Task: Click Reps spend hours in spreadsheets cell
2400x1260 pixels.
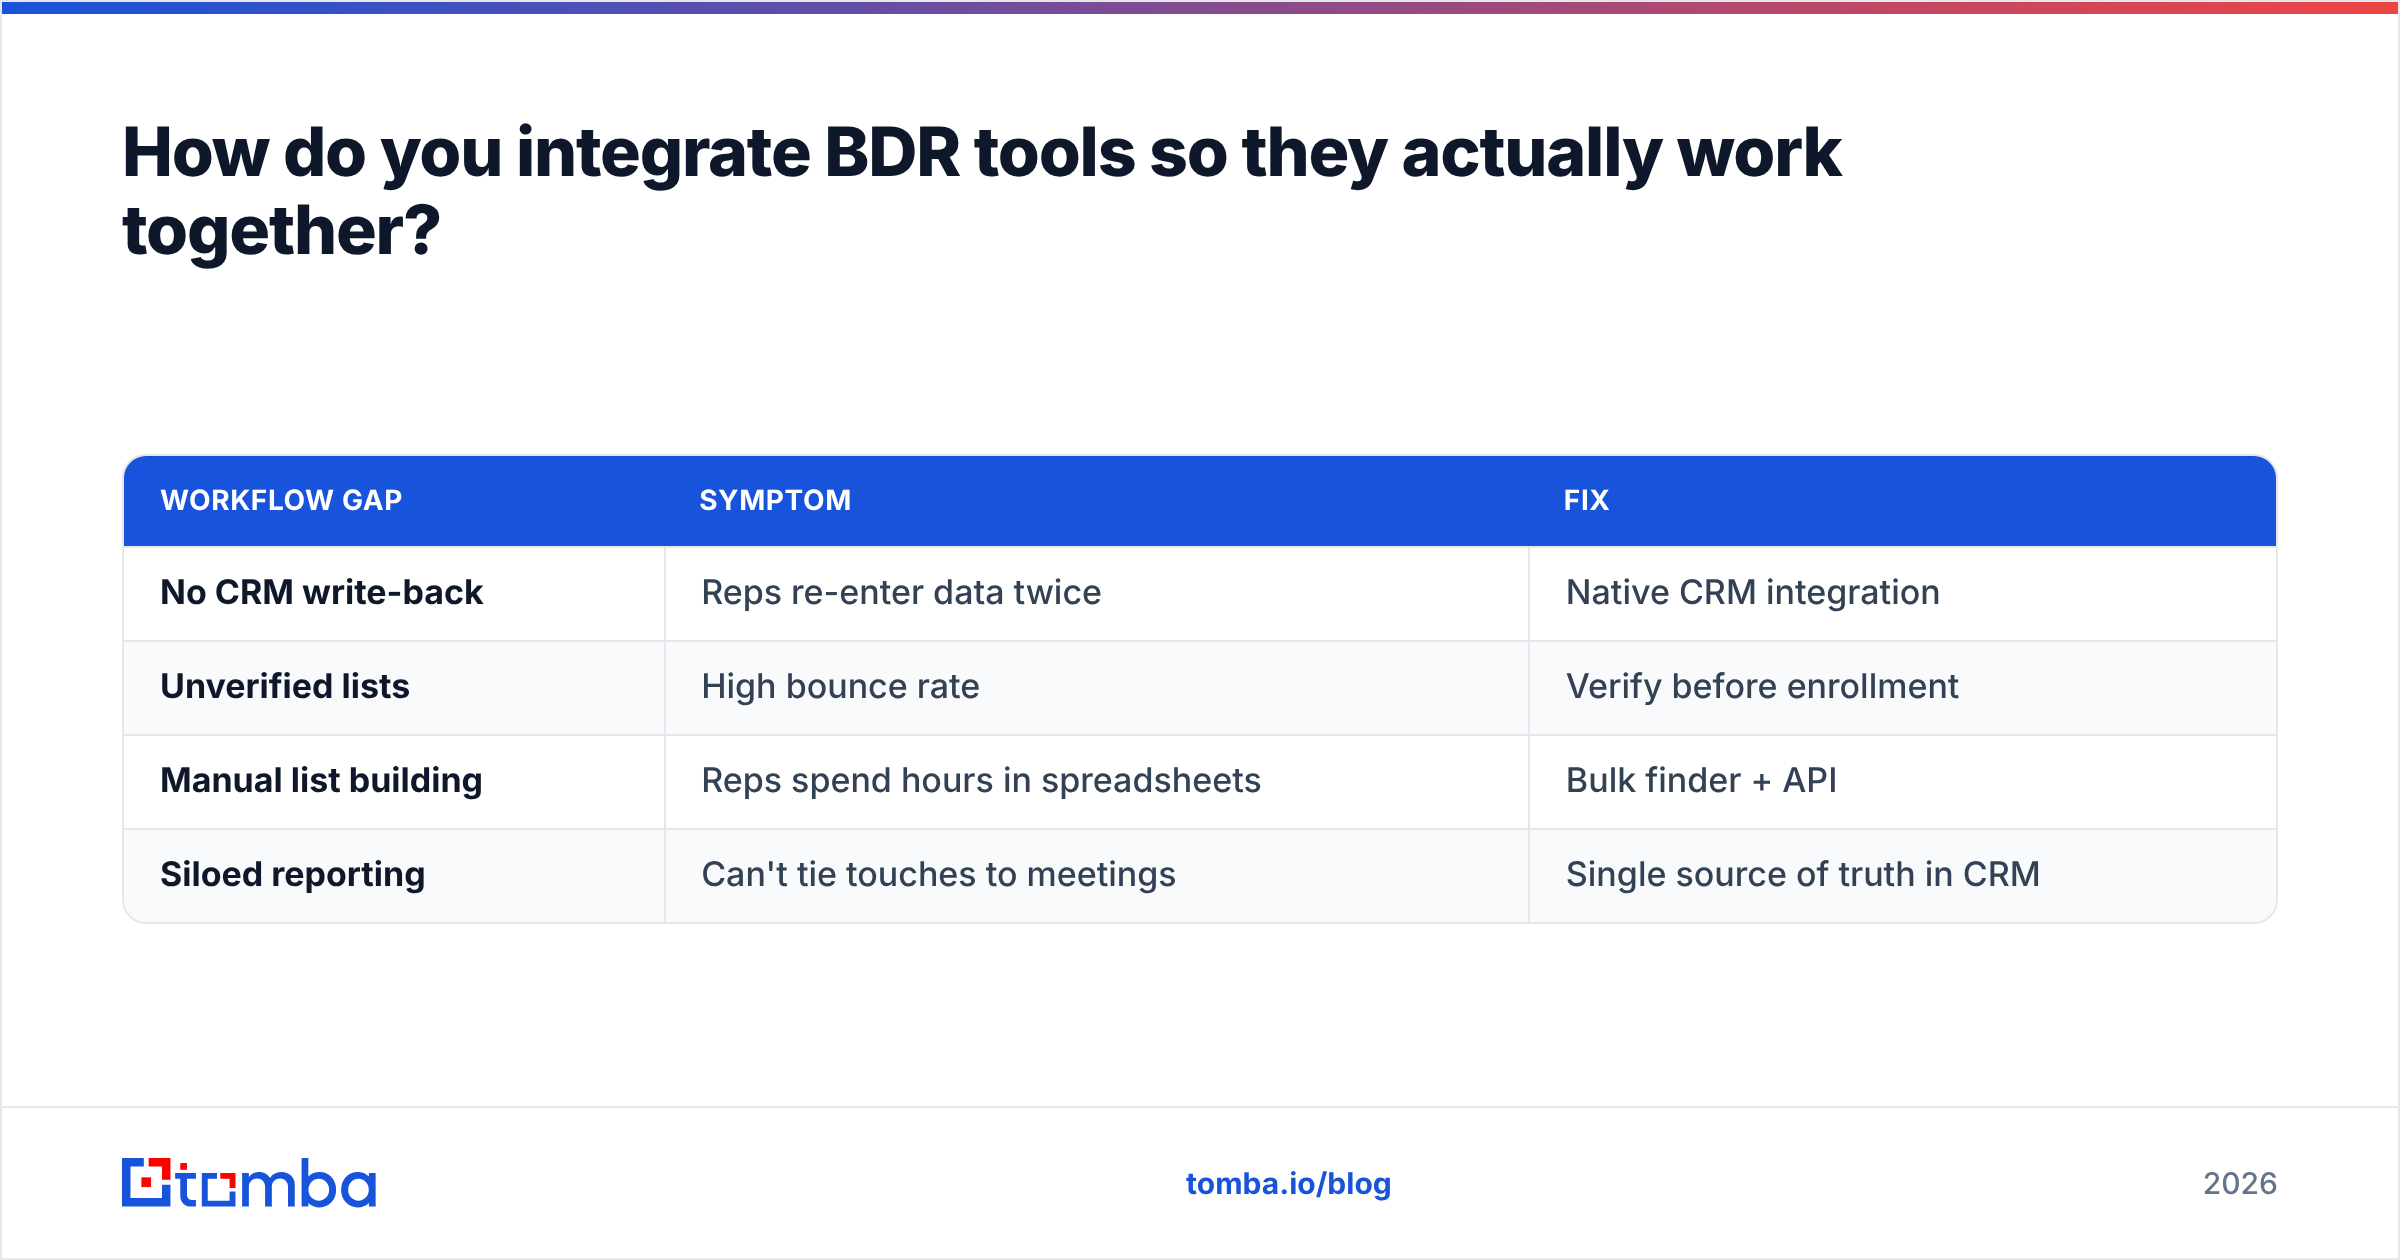Action: click(1097, 781)
